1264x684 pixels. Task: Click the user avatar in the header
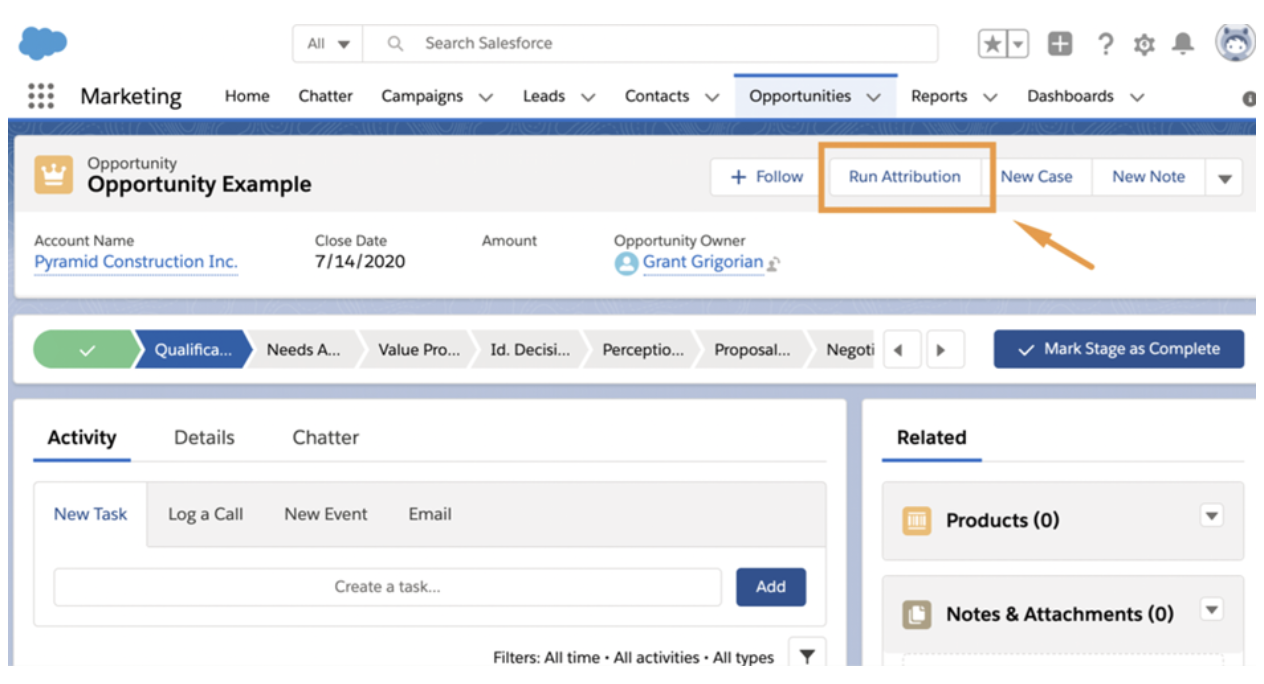[1236, 43]
